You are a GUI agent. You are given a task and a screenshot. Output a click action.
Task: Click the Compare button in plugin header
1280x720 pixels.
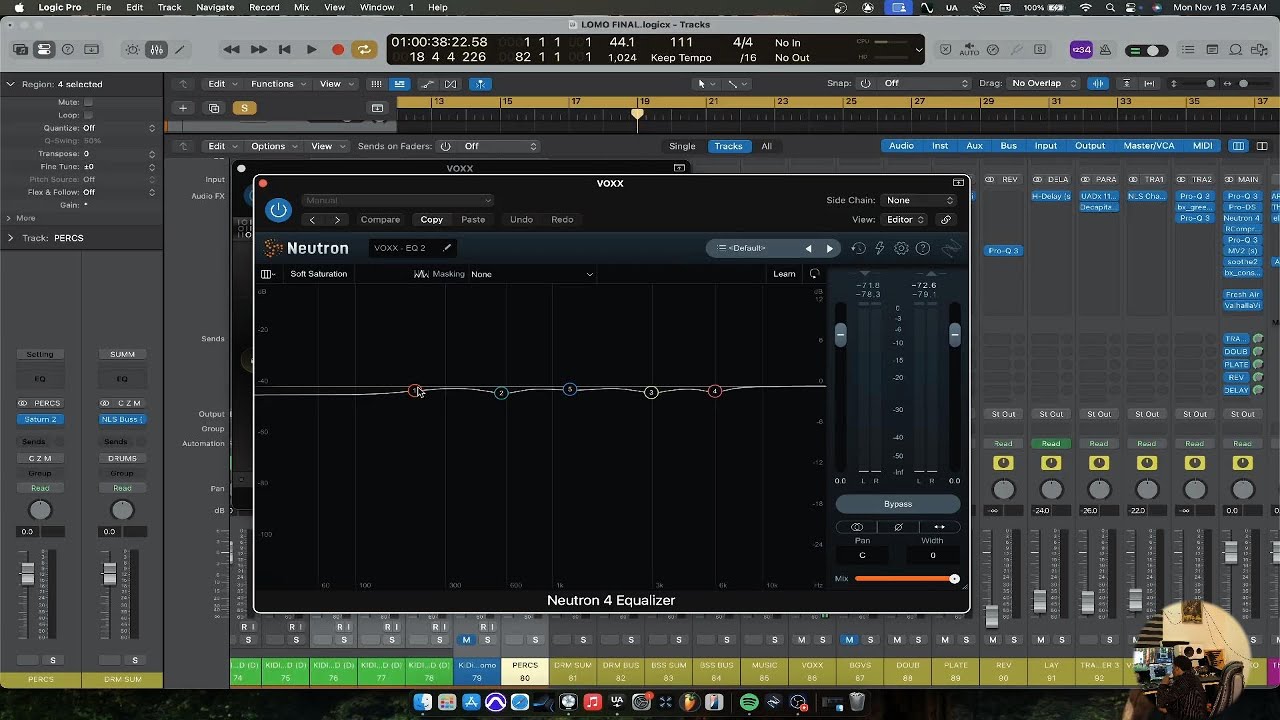coord(380,220)
